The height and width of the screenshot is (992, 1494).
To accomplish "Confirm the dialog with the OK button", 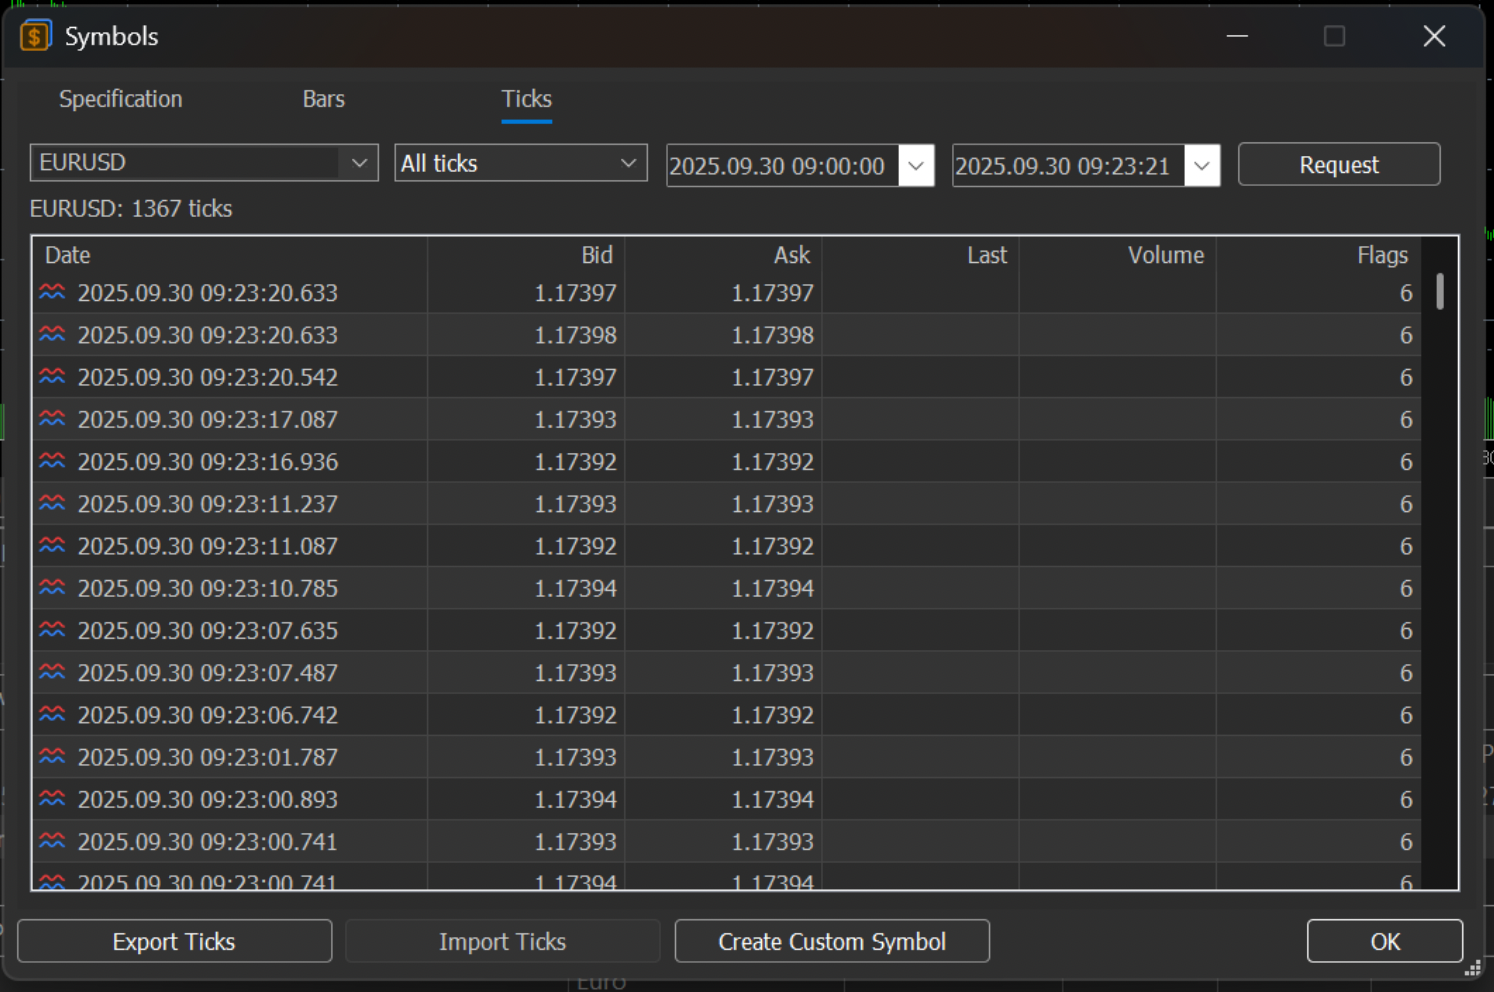I will (1385, 942).
